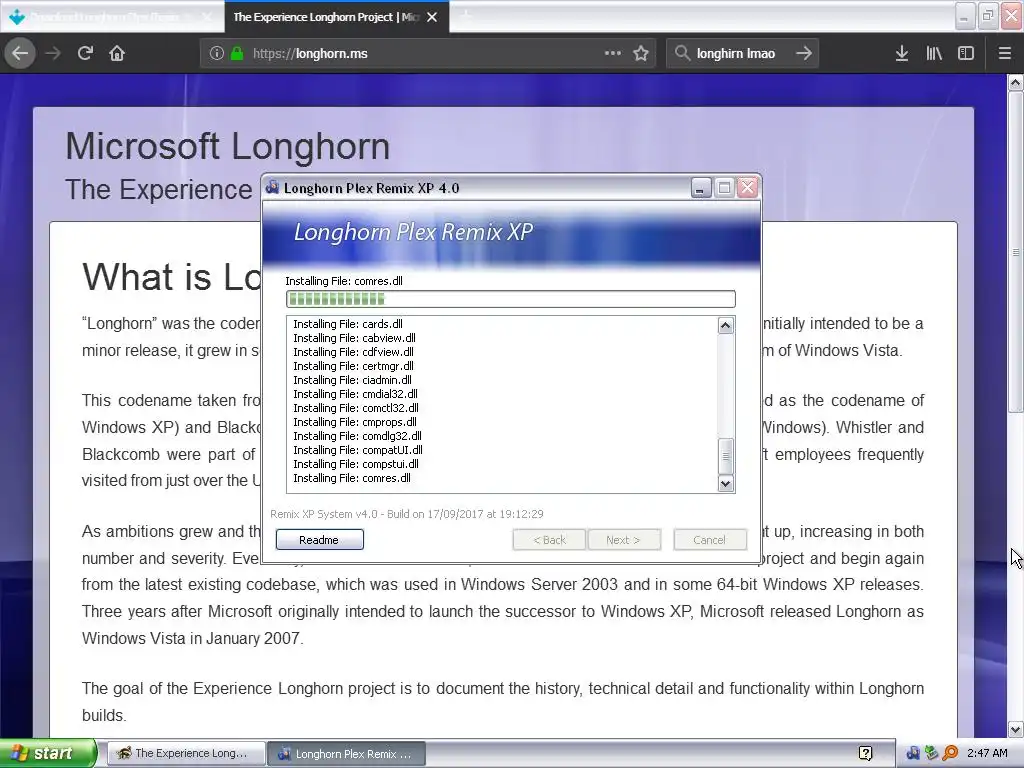
Task: Open the installer Readme
Action: coord(319,540)
